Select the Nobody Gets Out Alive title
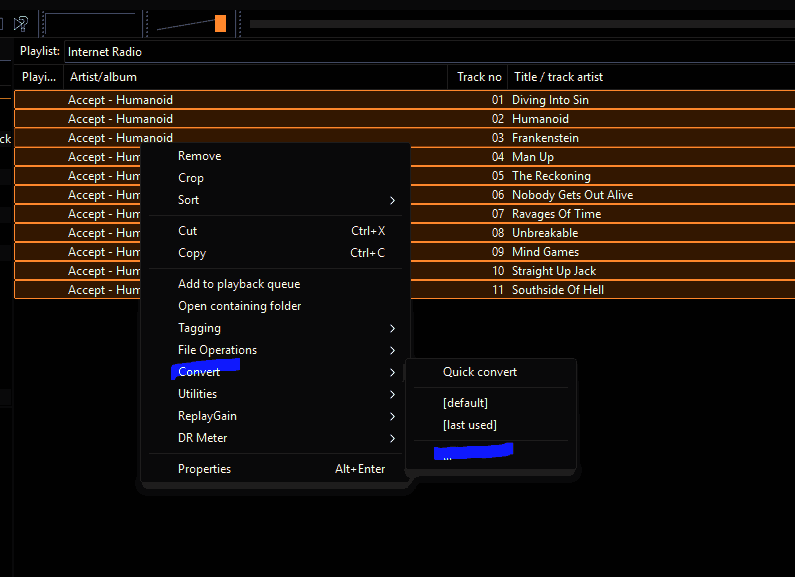The width and height of the screenshot is (795, 577). 572,195
